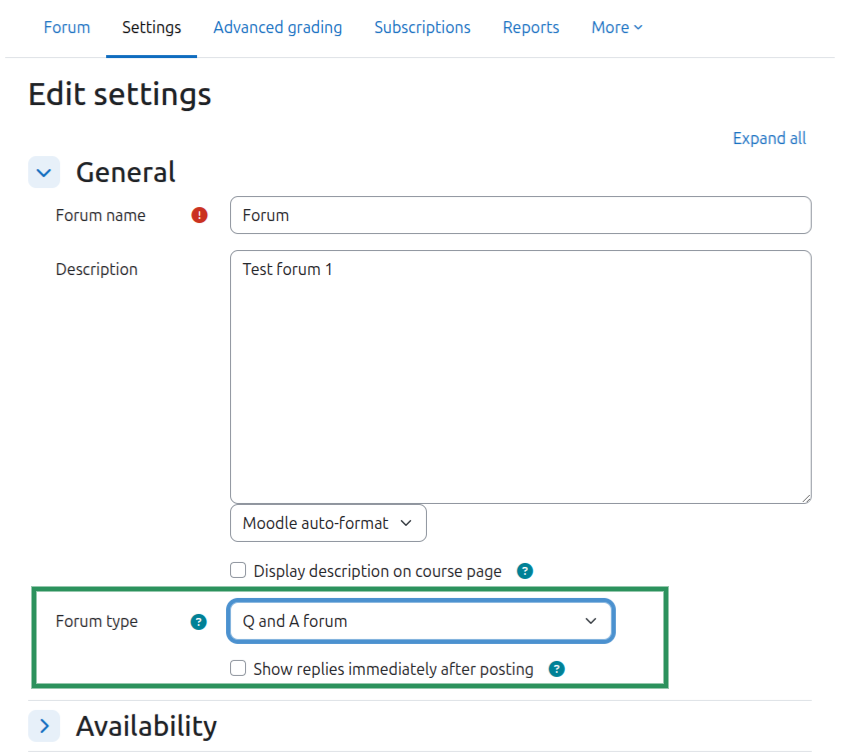Click inside the Description text area

pyautogui.click(x=520, y=377)
